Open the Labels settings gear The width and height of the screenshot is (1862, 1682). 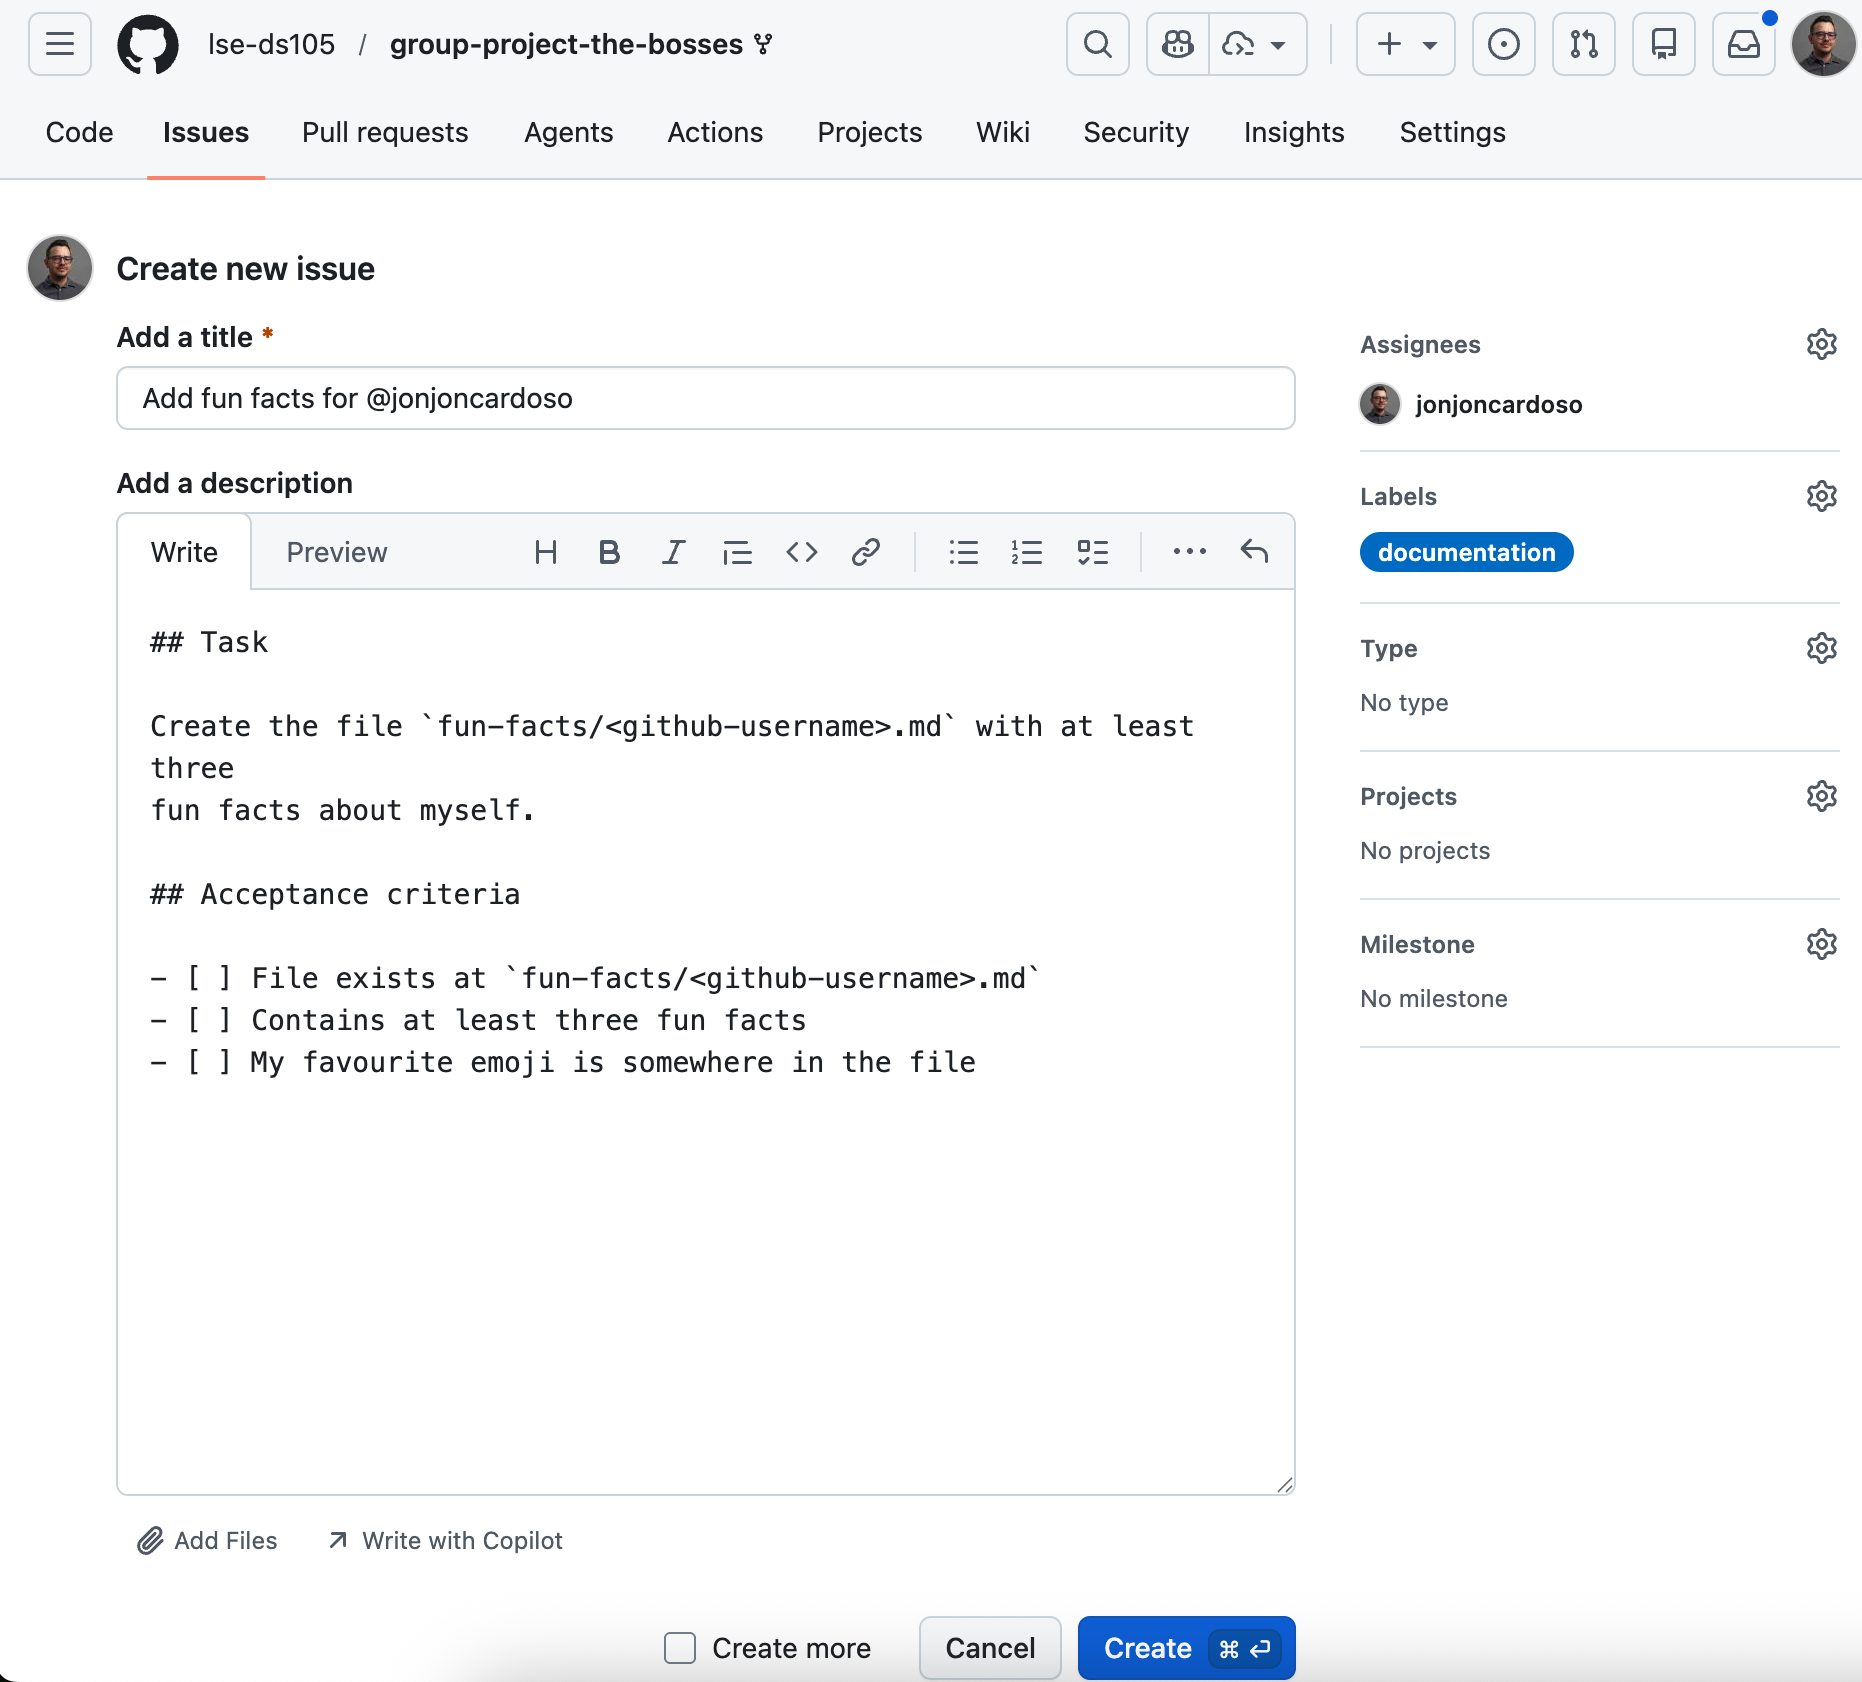(x=1821, y=496)
